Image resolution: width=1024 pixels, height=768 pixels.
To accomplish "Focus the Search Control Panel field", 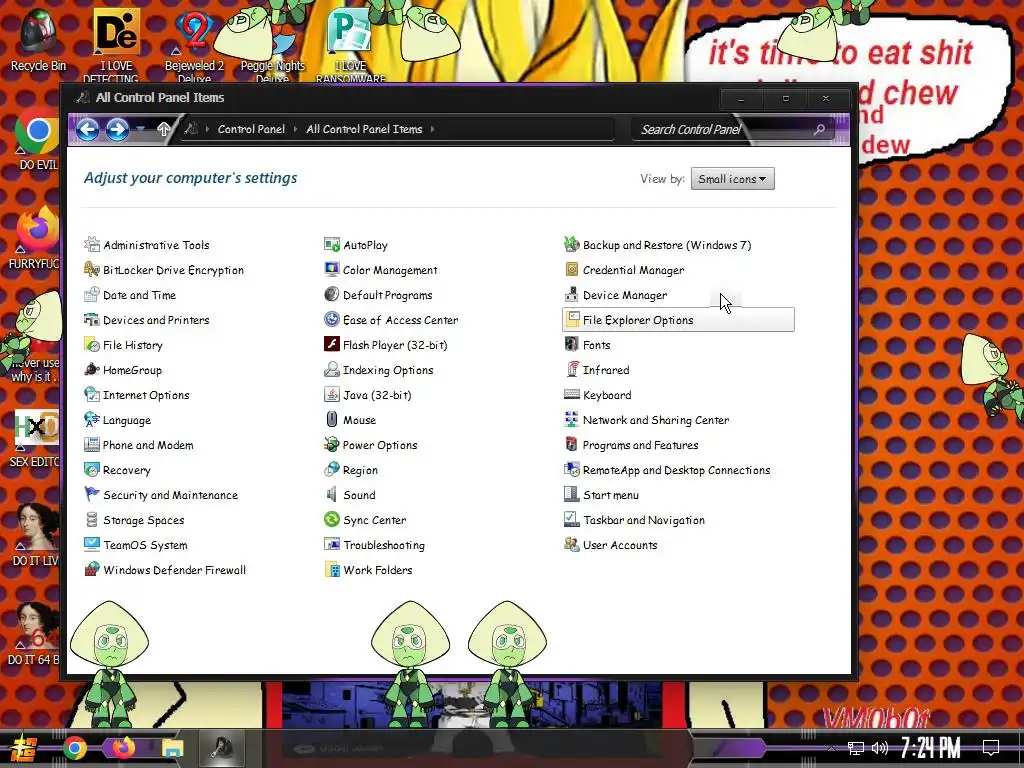I will pos(731,129).
